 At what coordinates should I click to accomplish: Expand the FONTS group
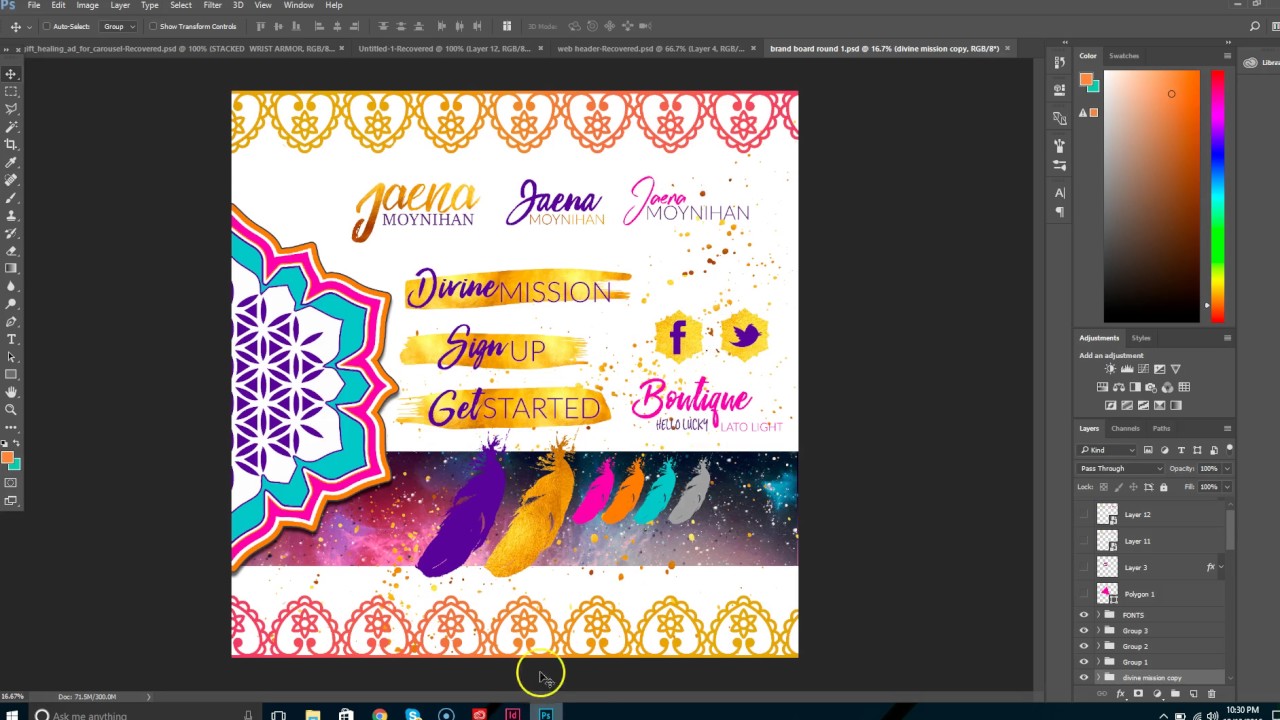pyautogui.click(x=1098, y=615)
